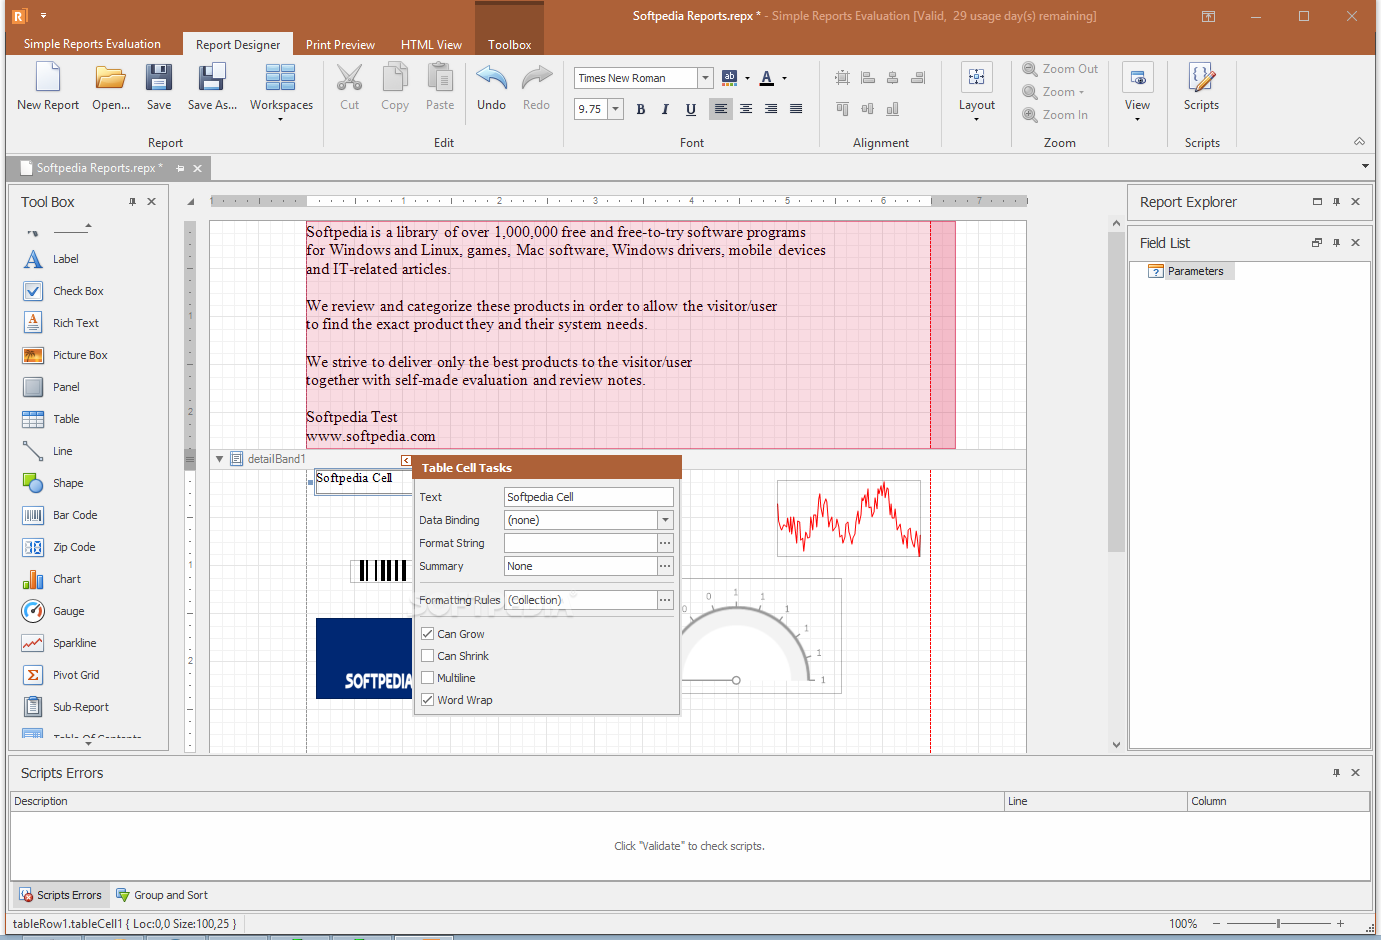The image size is (1381, 940).
Task: Select the Label tool in Tool Box
Action: [65, 259]
